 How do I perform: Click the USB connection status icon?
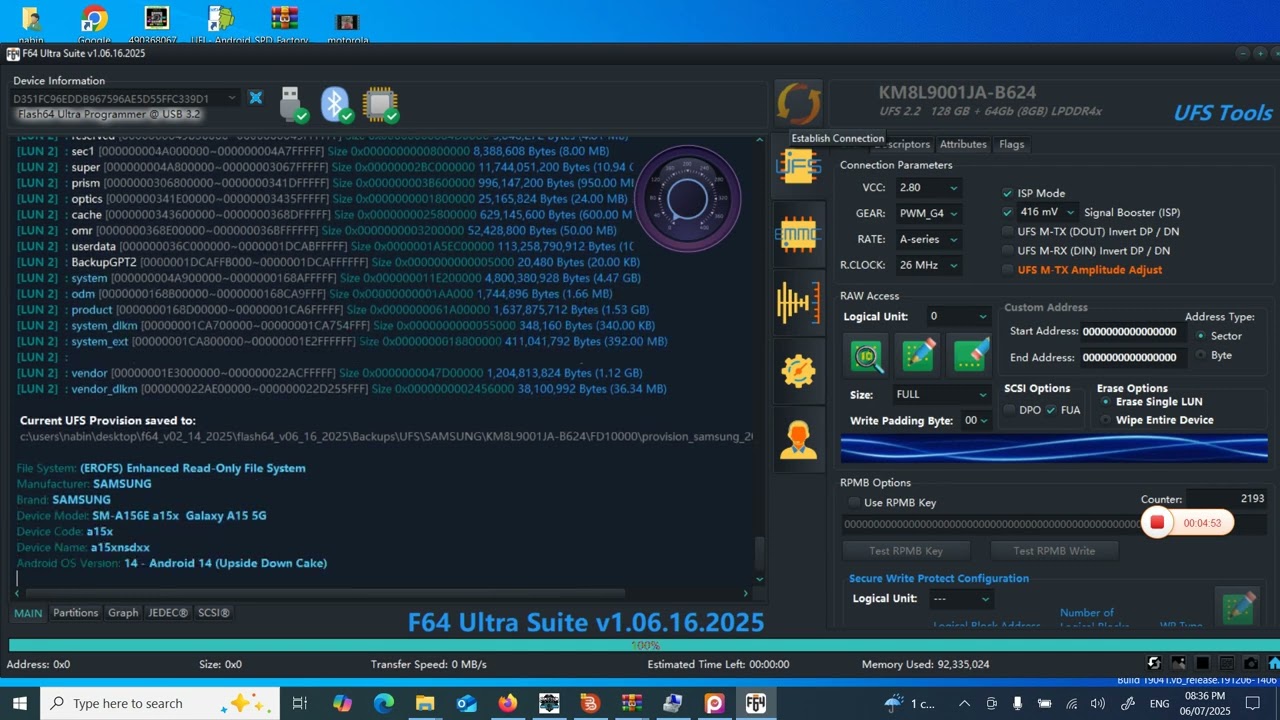click(x=292, y=104)
